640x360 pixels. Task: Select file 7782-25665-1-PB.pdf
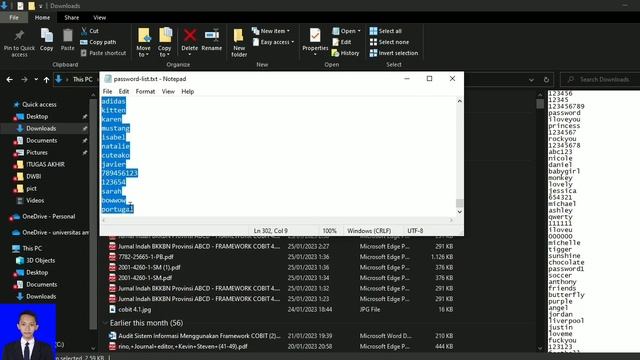point(146,257)
